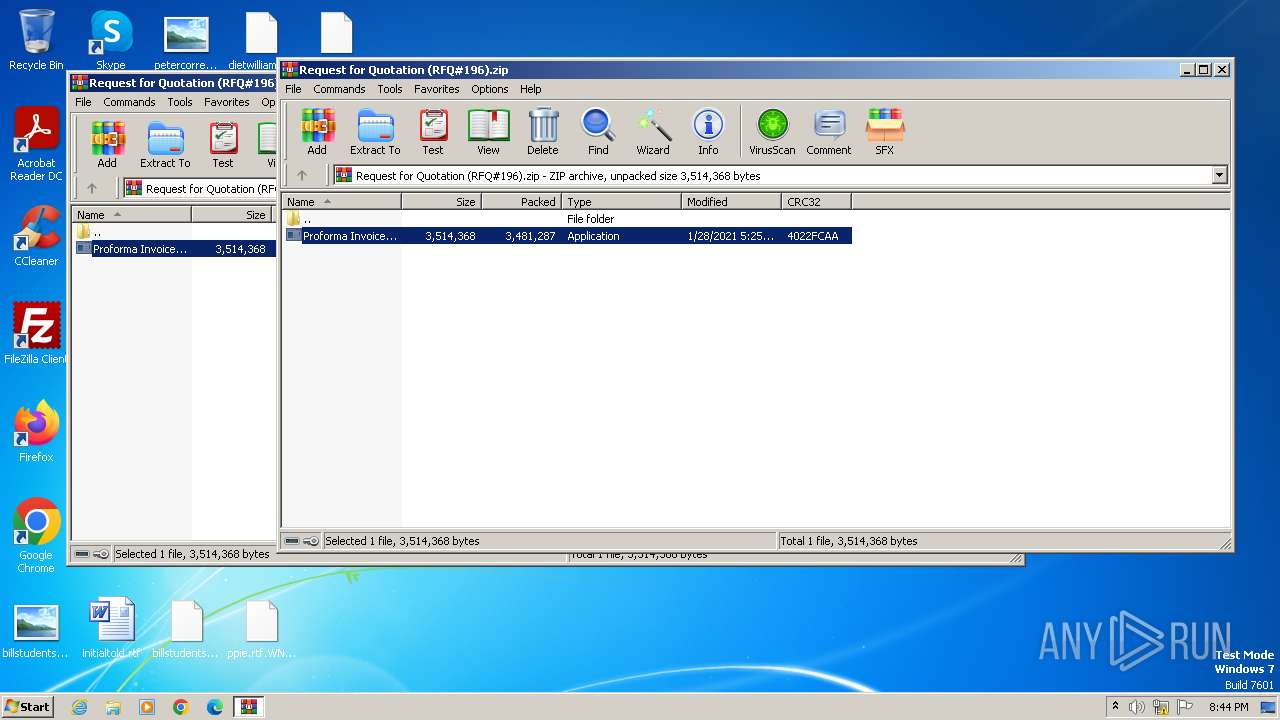Open Microsoft Edge from taskbar

215,707
